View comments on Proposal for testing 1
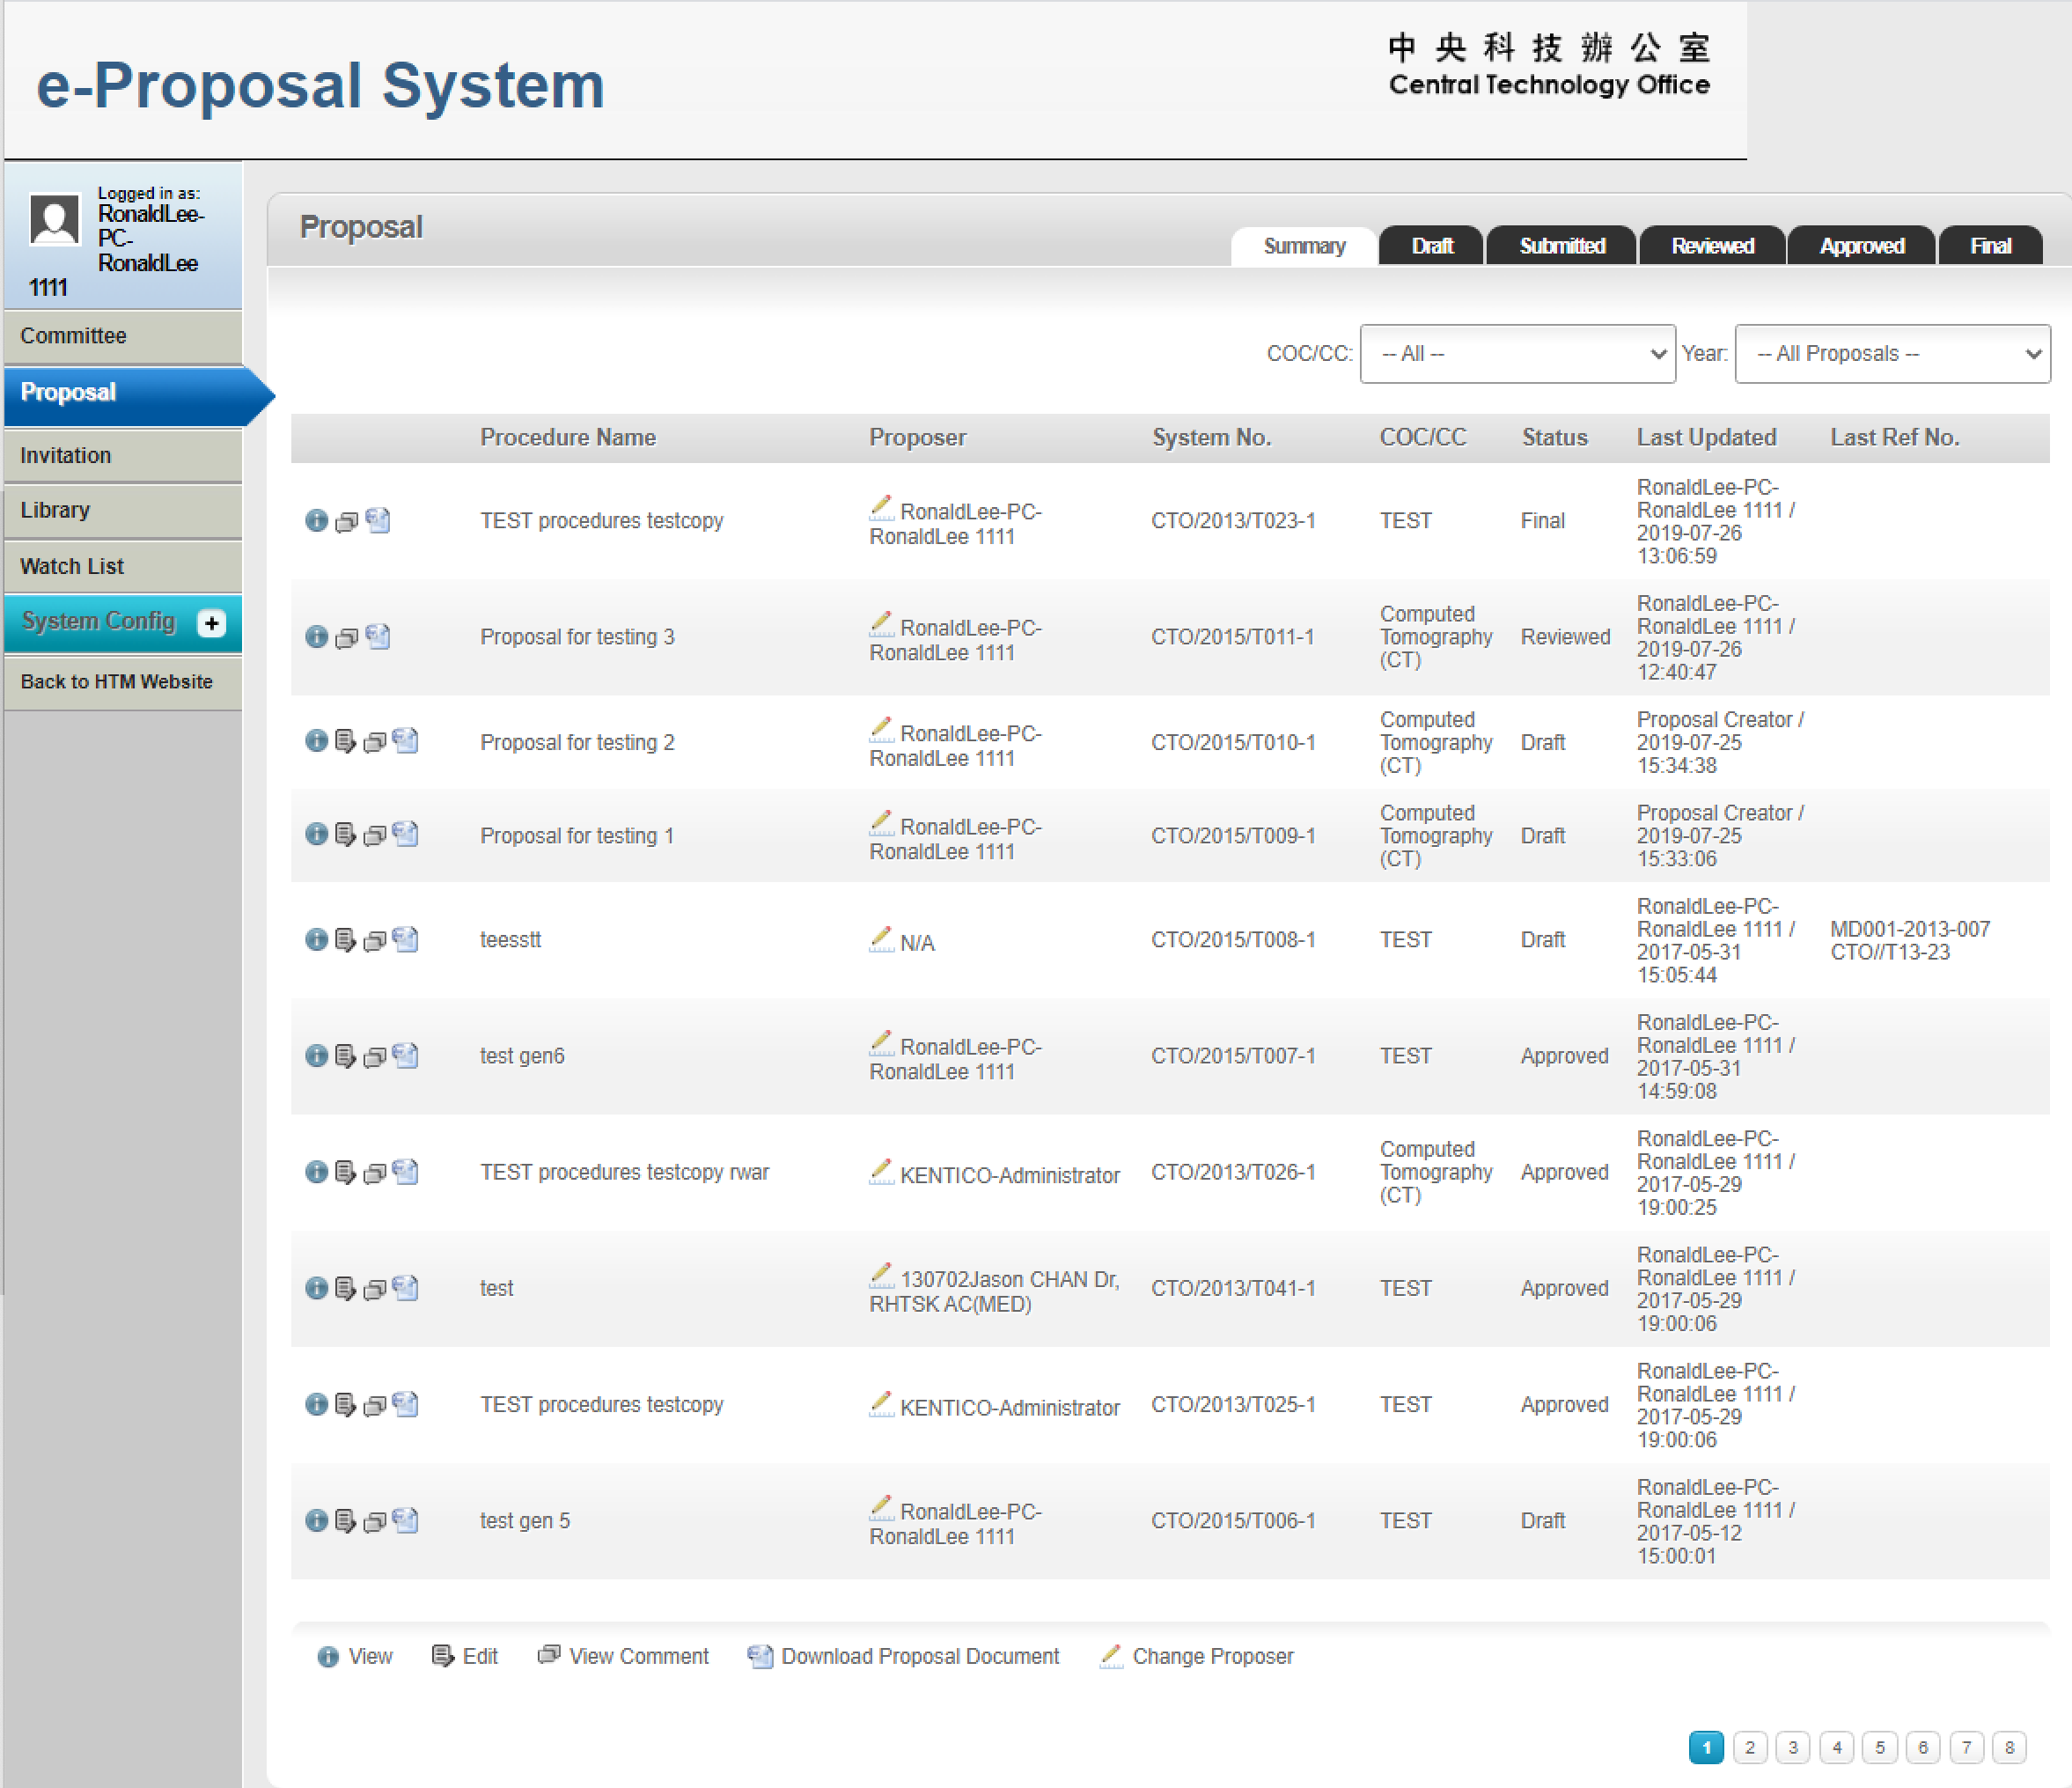Screen dimensions: 2072x1788 click(x=375, y=835)
